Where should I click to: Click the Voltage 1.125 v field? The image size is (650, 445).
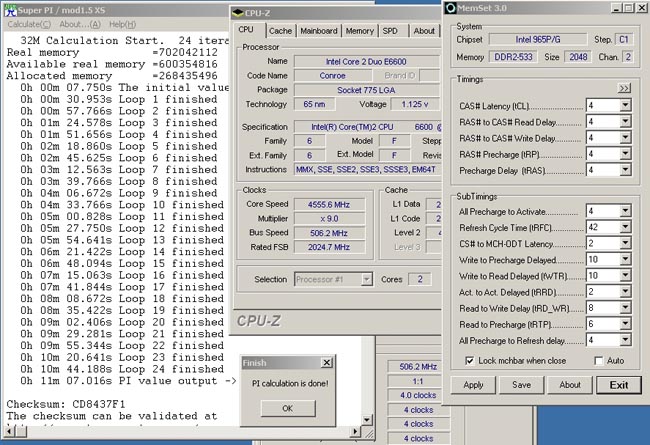click(x=415, y=104)
